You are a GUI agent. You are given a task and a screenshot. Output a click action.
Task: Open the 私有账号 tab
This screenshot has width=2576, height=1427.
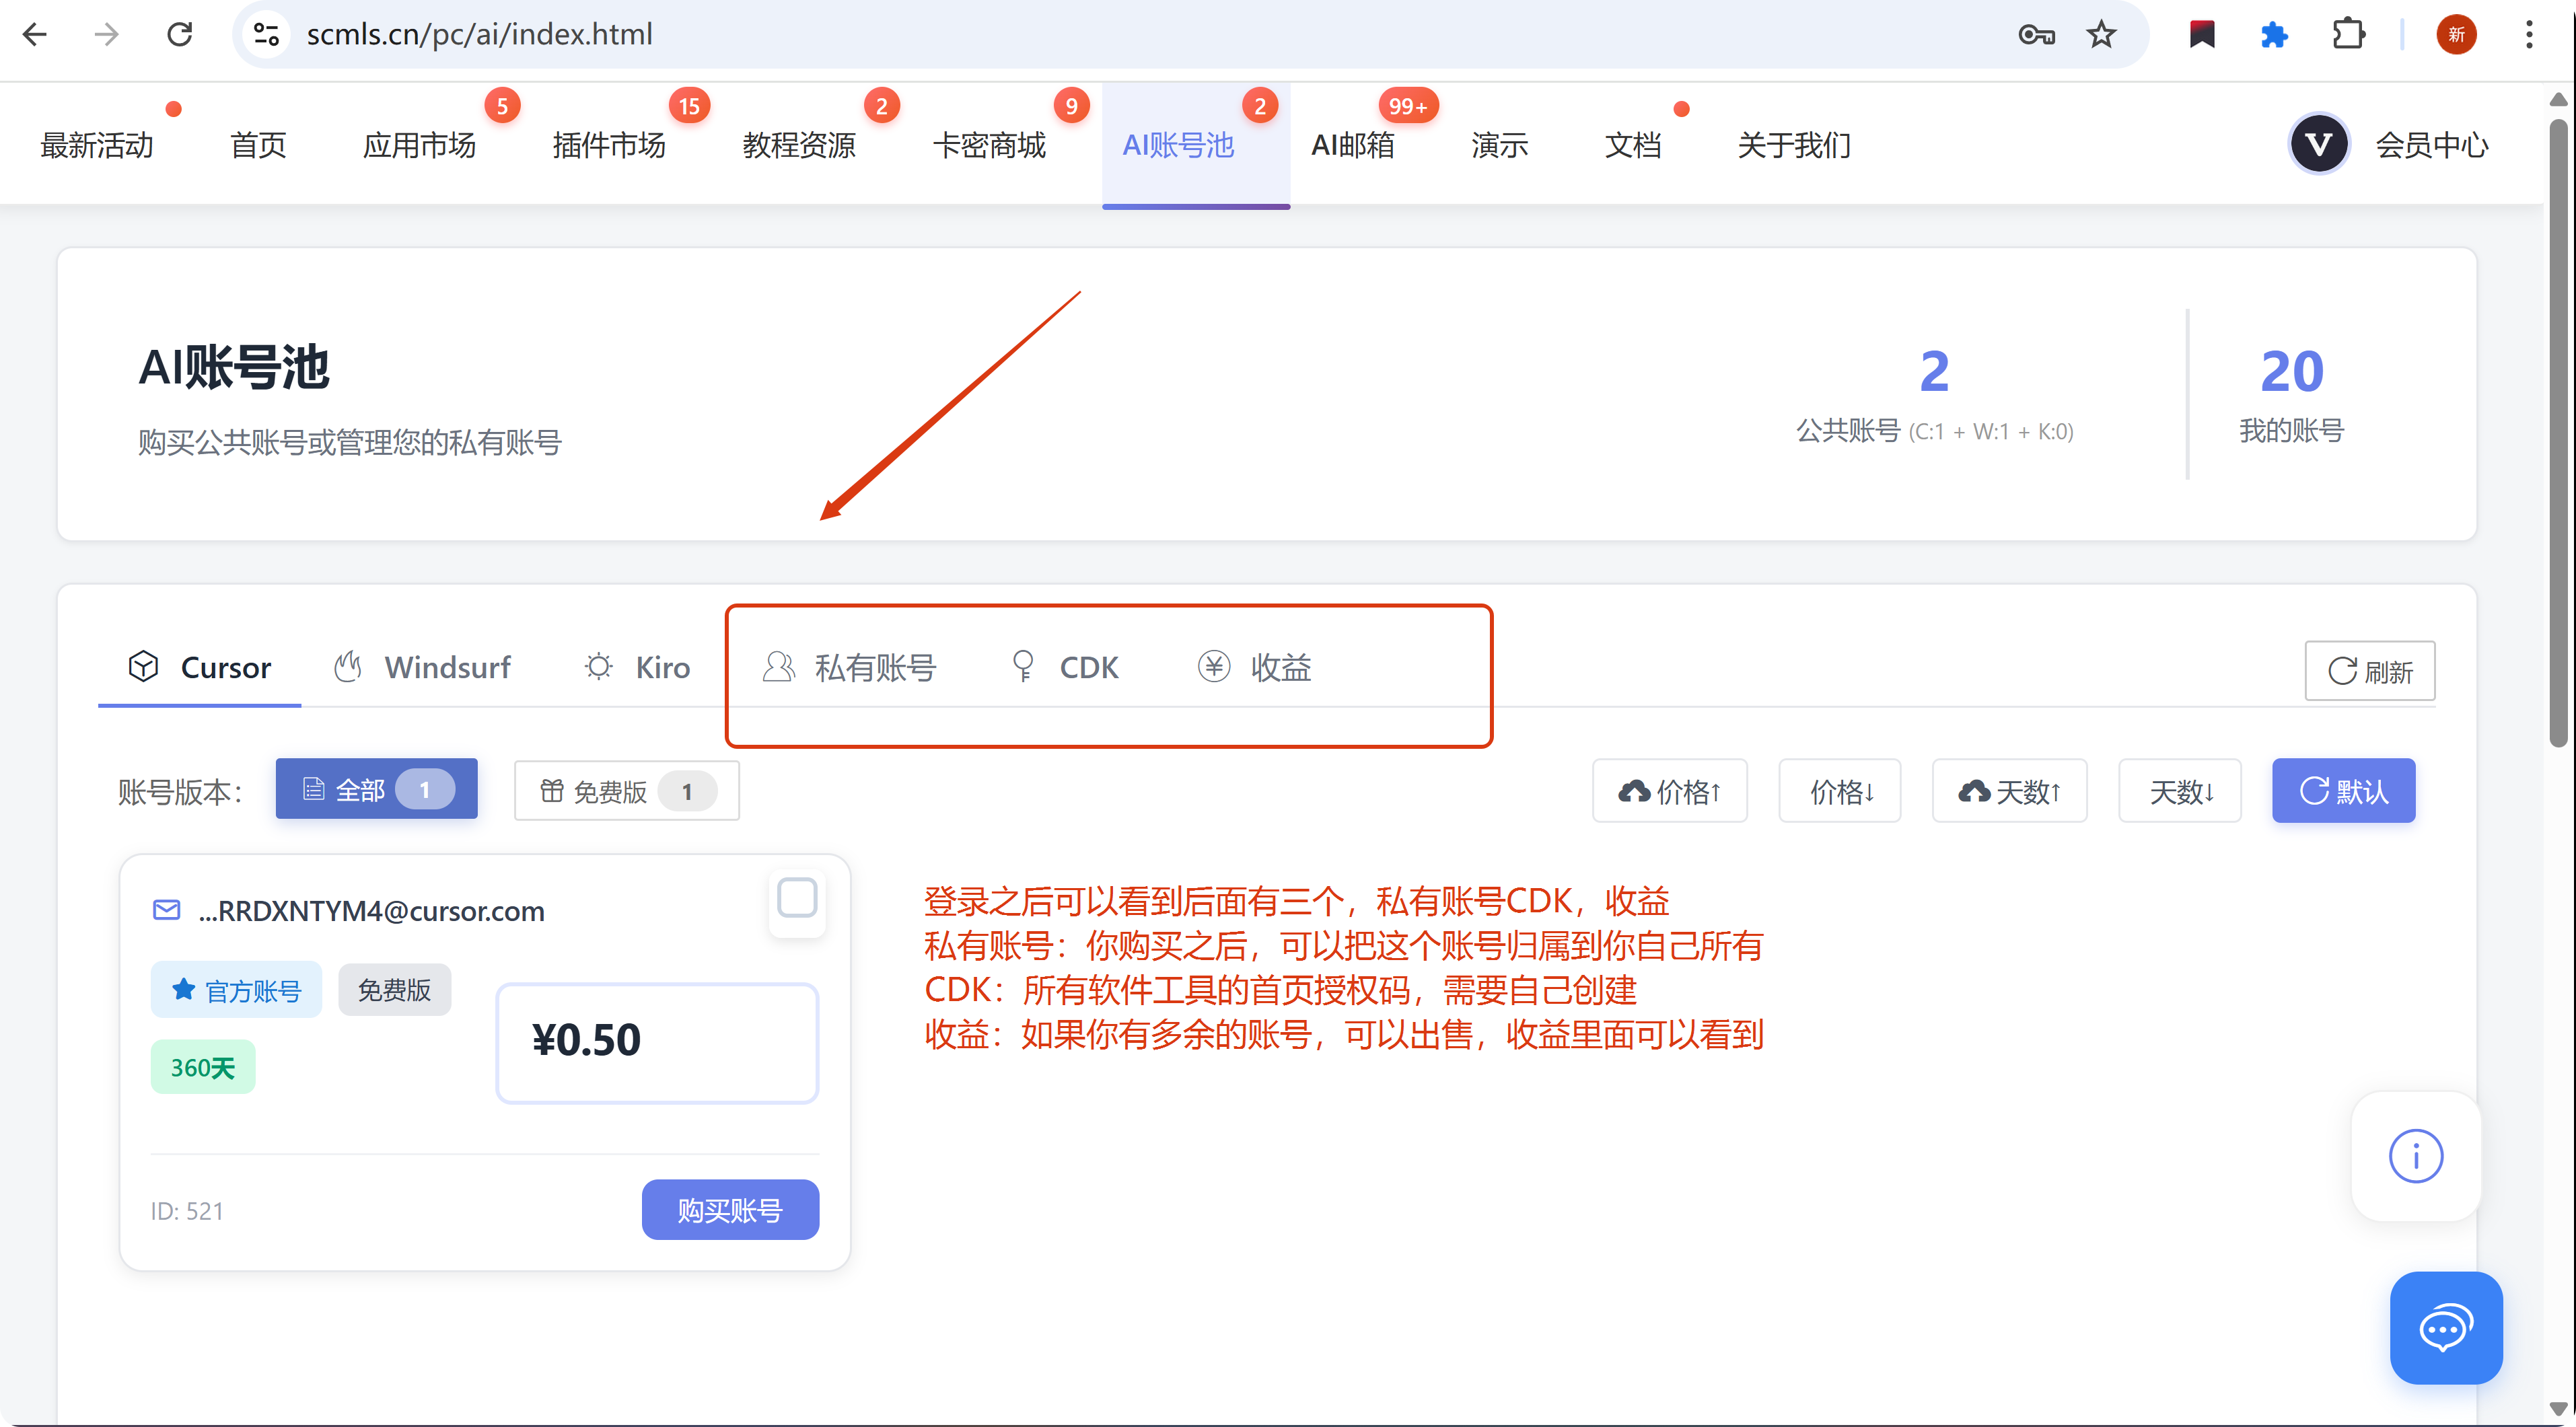click(x=851, y=667)
